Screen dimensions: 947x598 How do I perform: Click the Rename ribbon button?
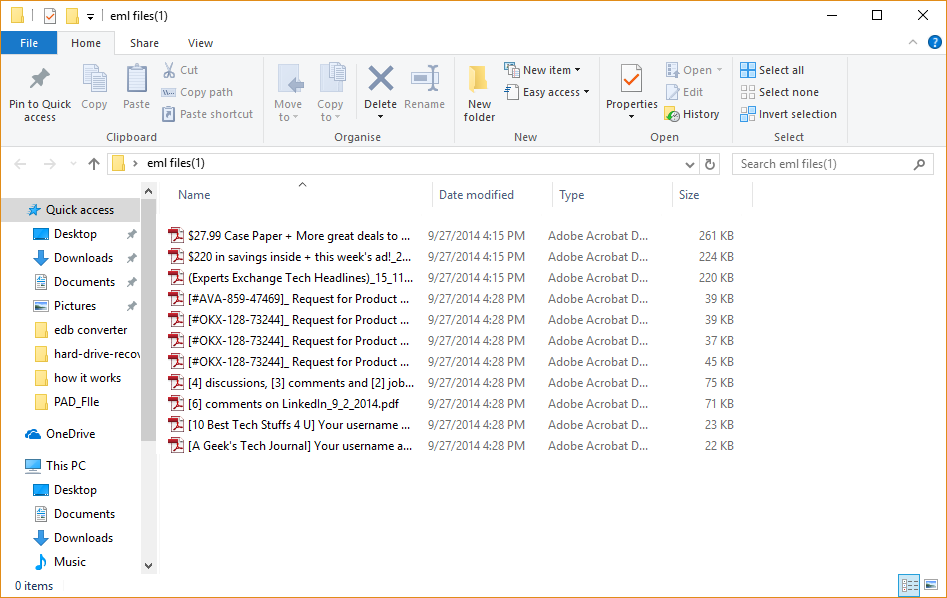425,88
